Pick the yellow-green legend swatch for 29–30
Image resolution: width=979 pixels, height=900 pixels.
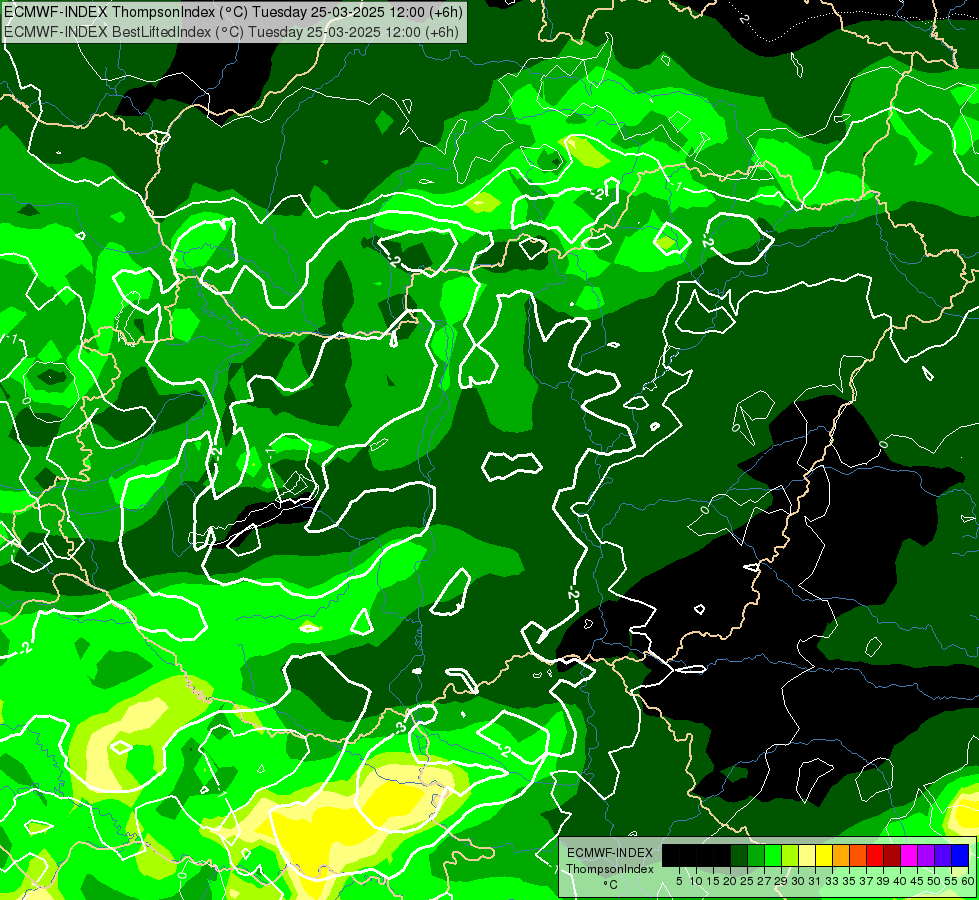(790, 855)
